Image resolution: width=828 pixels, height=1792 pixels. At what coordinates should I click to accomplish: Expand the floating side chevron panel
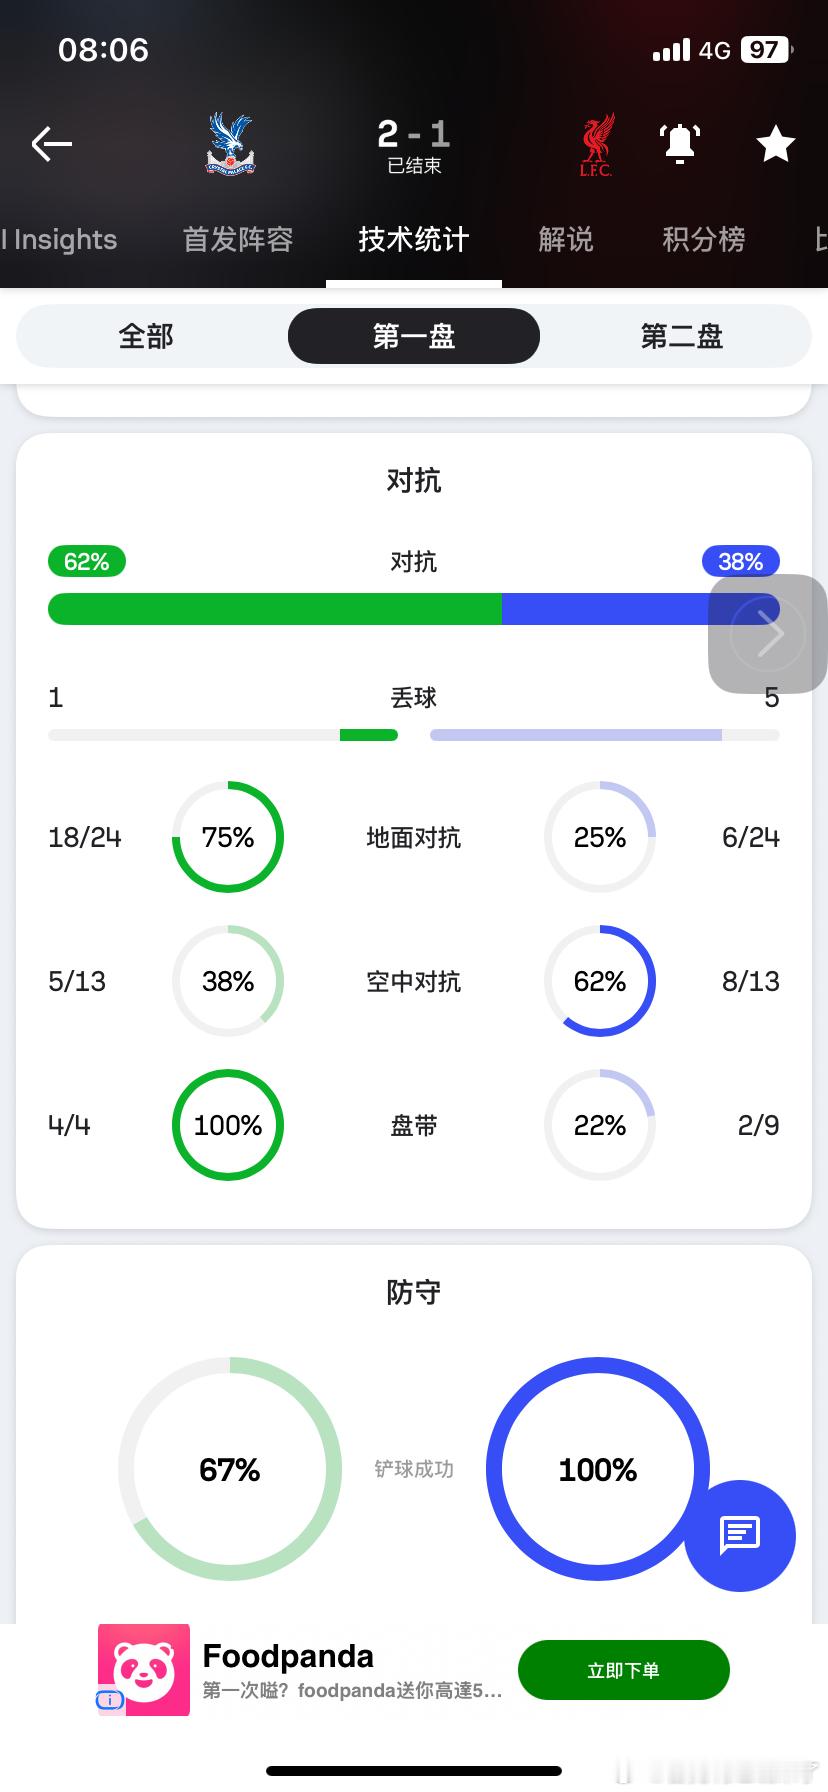pyautogui.click(x=768, y=634)
